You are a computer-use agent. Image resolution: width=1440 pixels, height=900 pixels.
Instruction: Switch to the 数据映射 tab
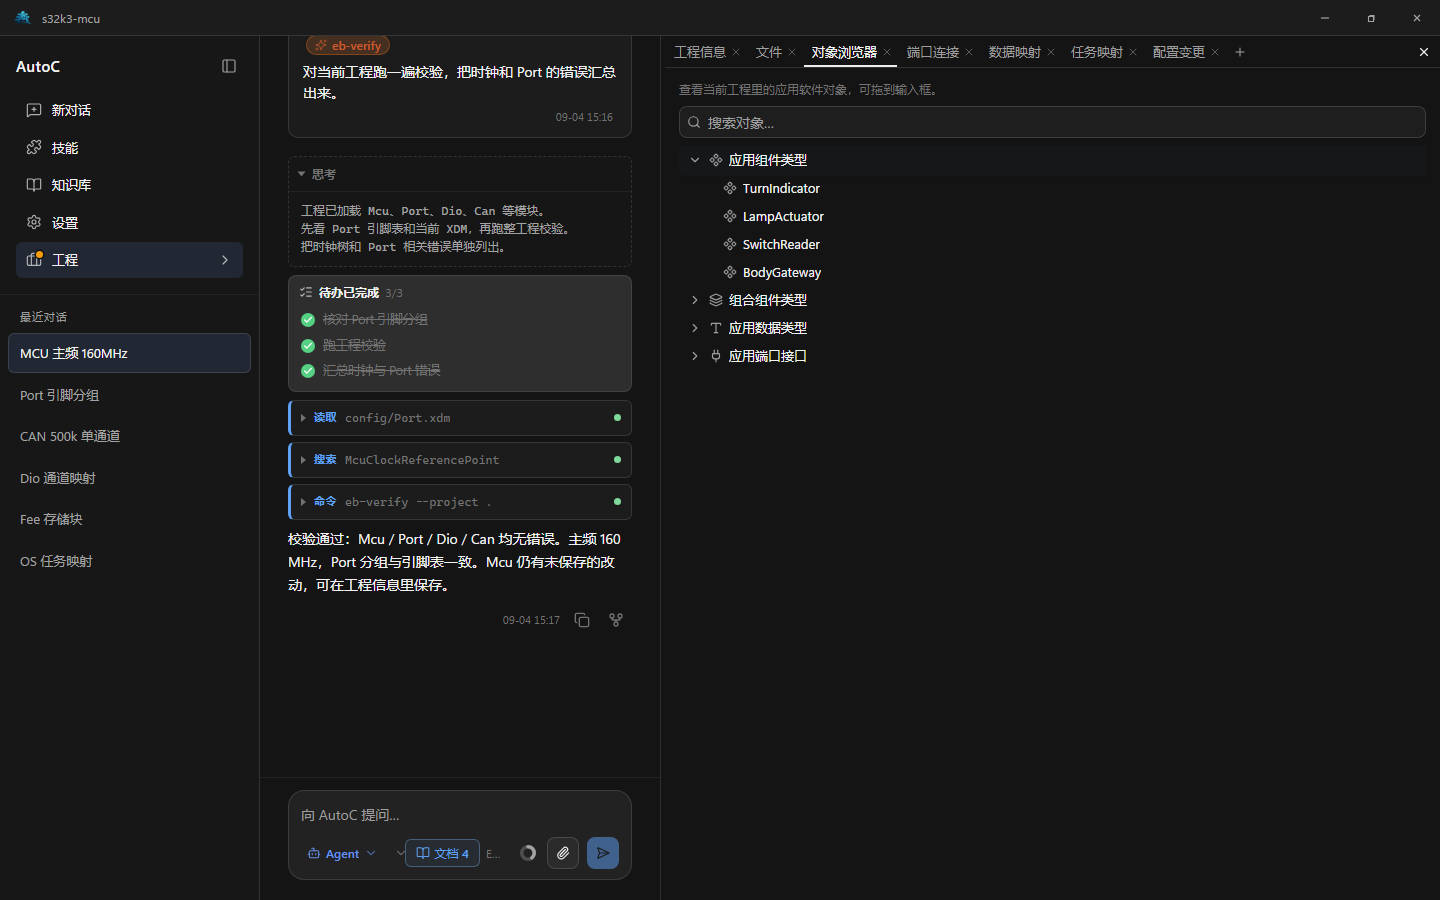[x=1015, y=52]
